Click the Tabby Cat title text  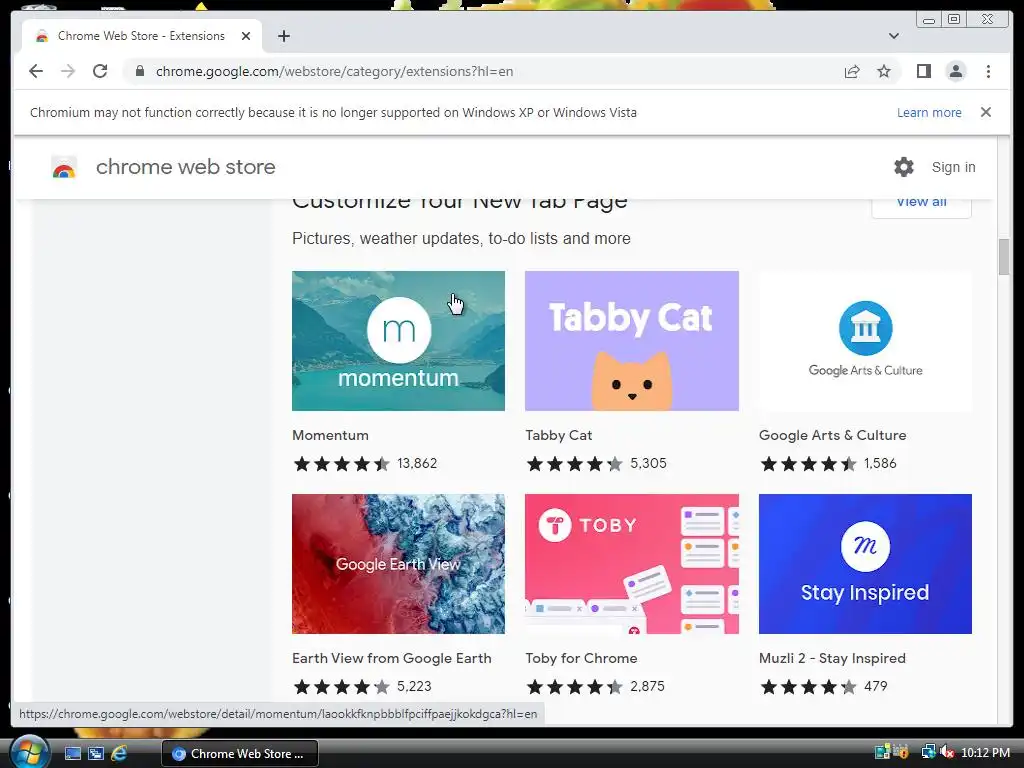(559, 435)
